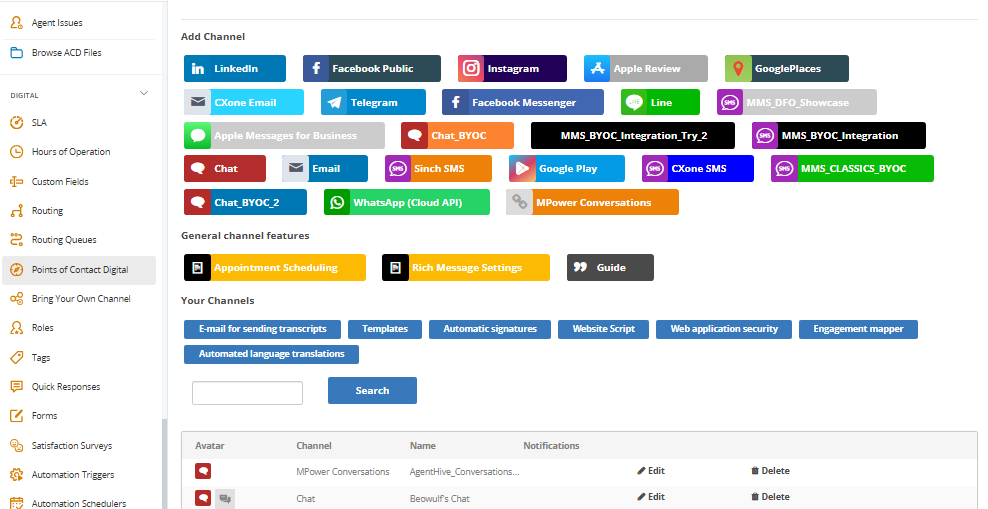Open Web application security

(723, 329)
